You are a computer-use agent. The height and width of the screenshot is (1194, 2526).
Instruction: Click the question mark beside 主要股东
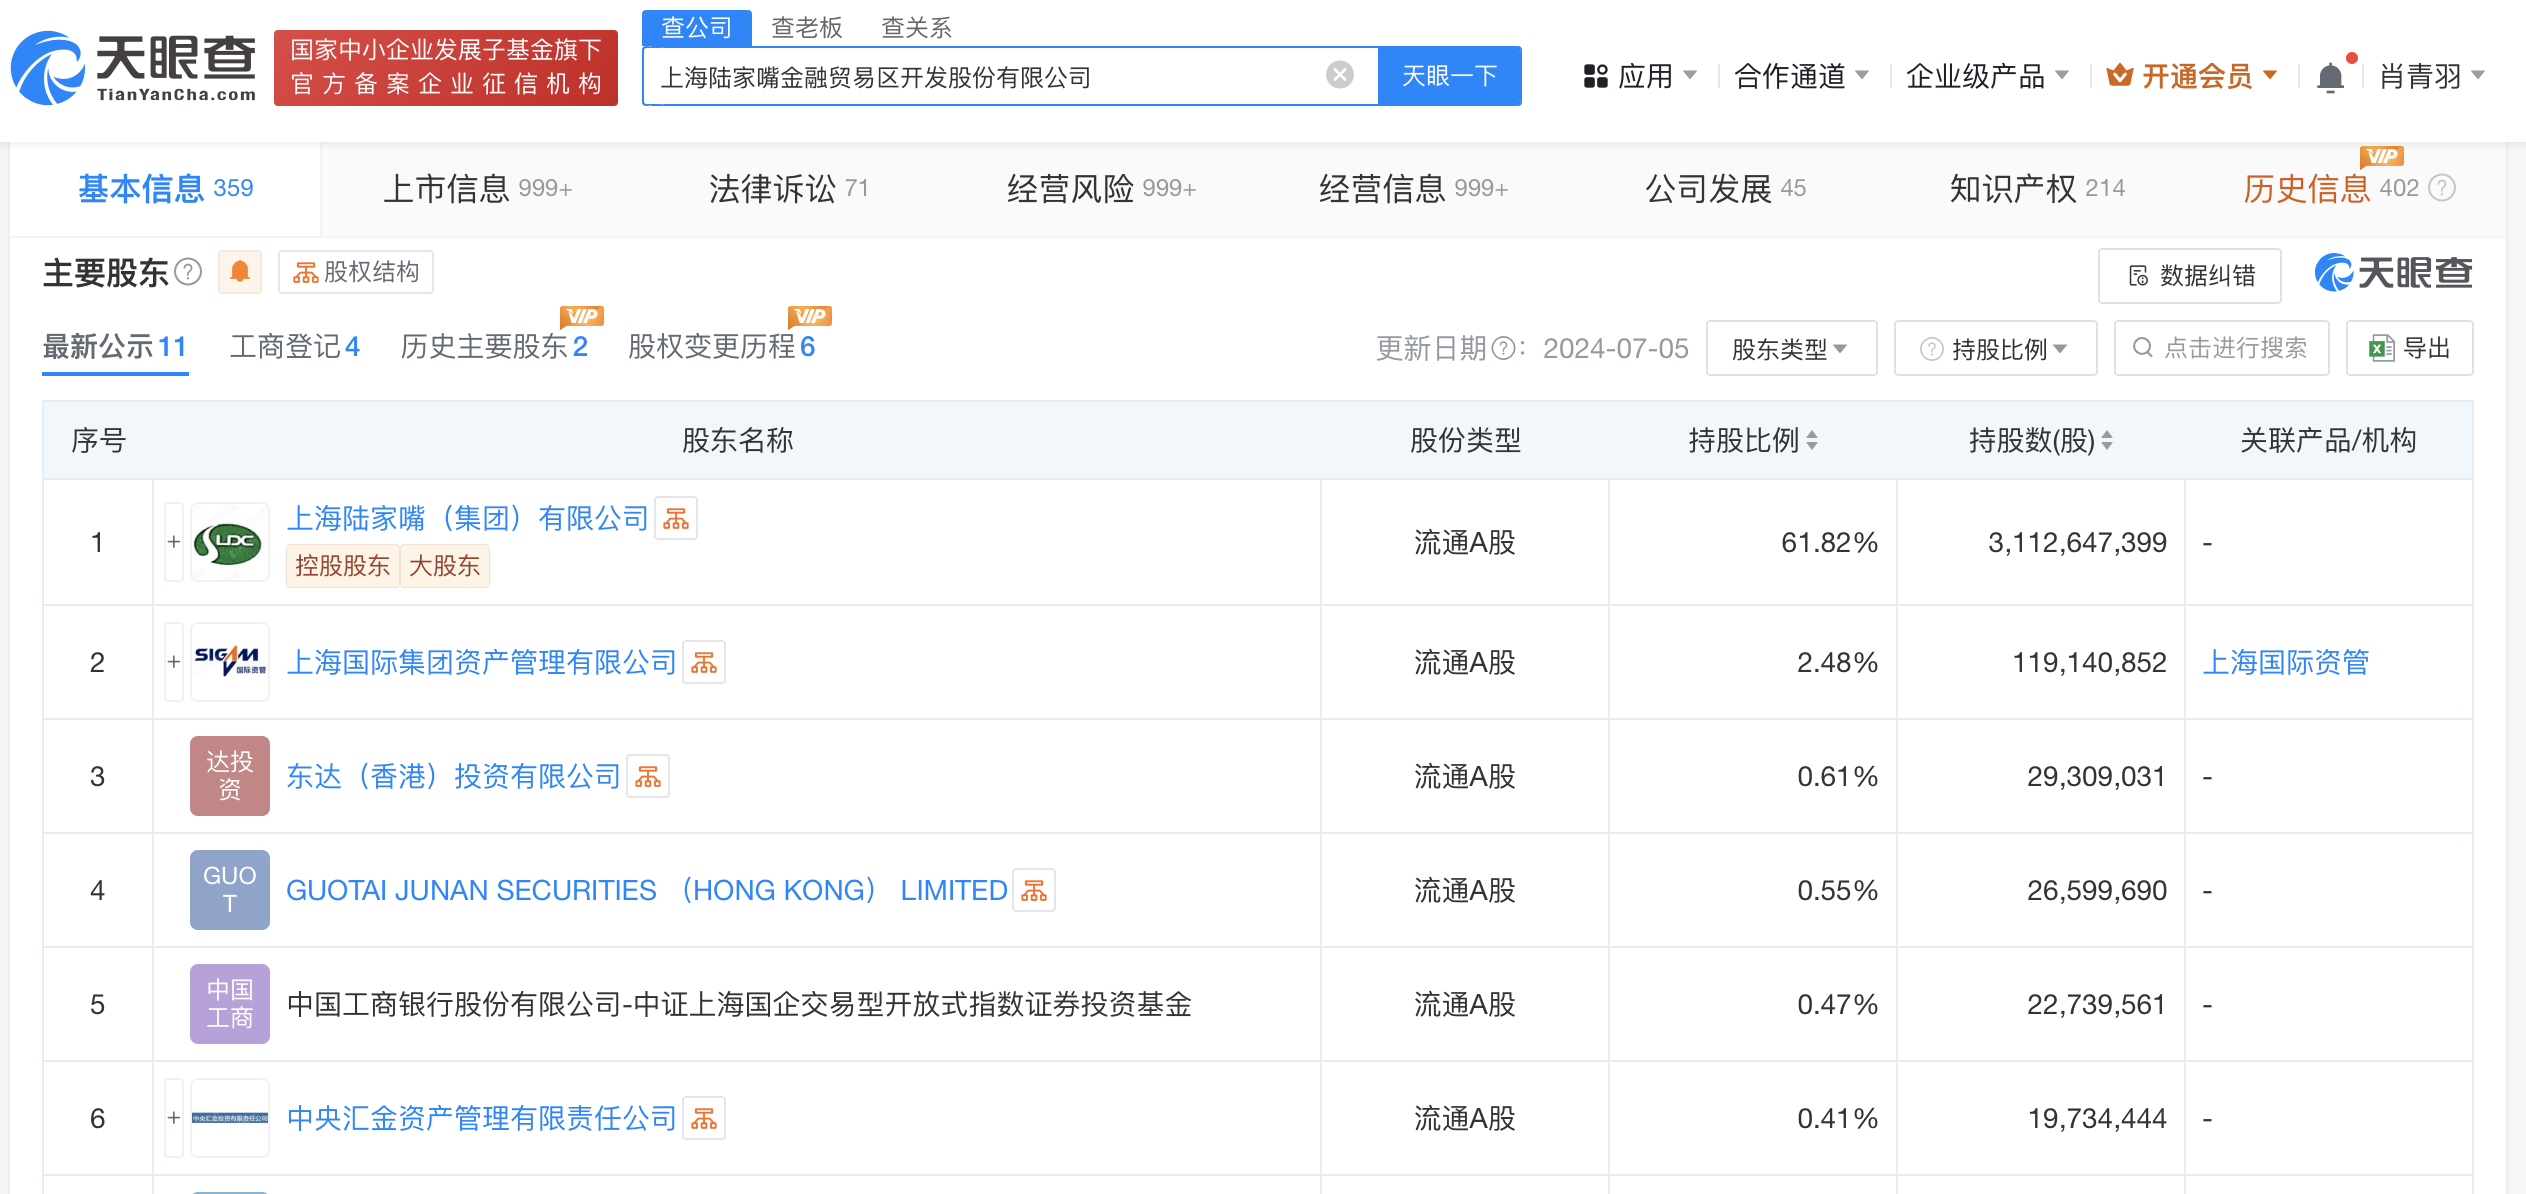pos(189,272)
